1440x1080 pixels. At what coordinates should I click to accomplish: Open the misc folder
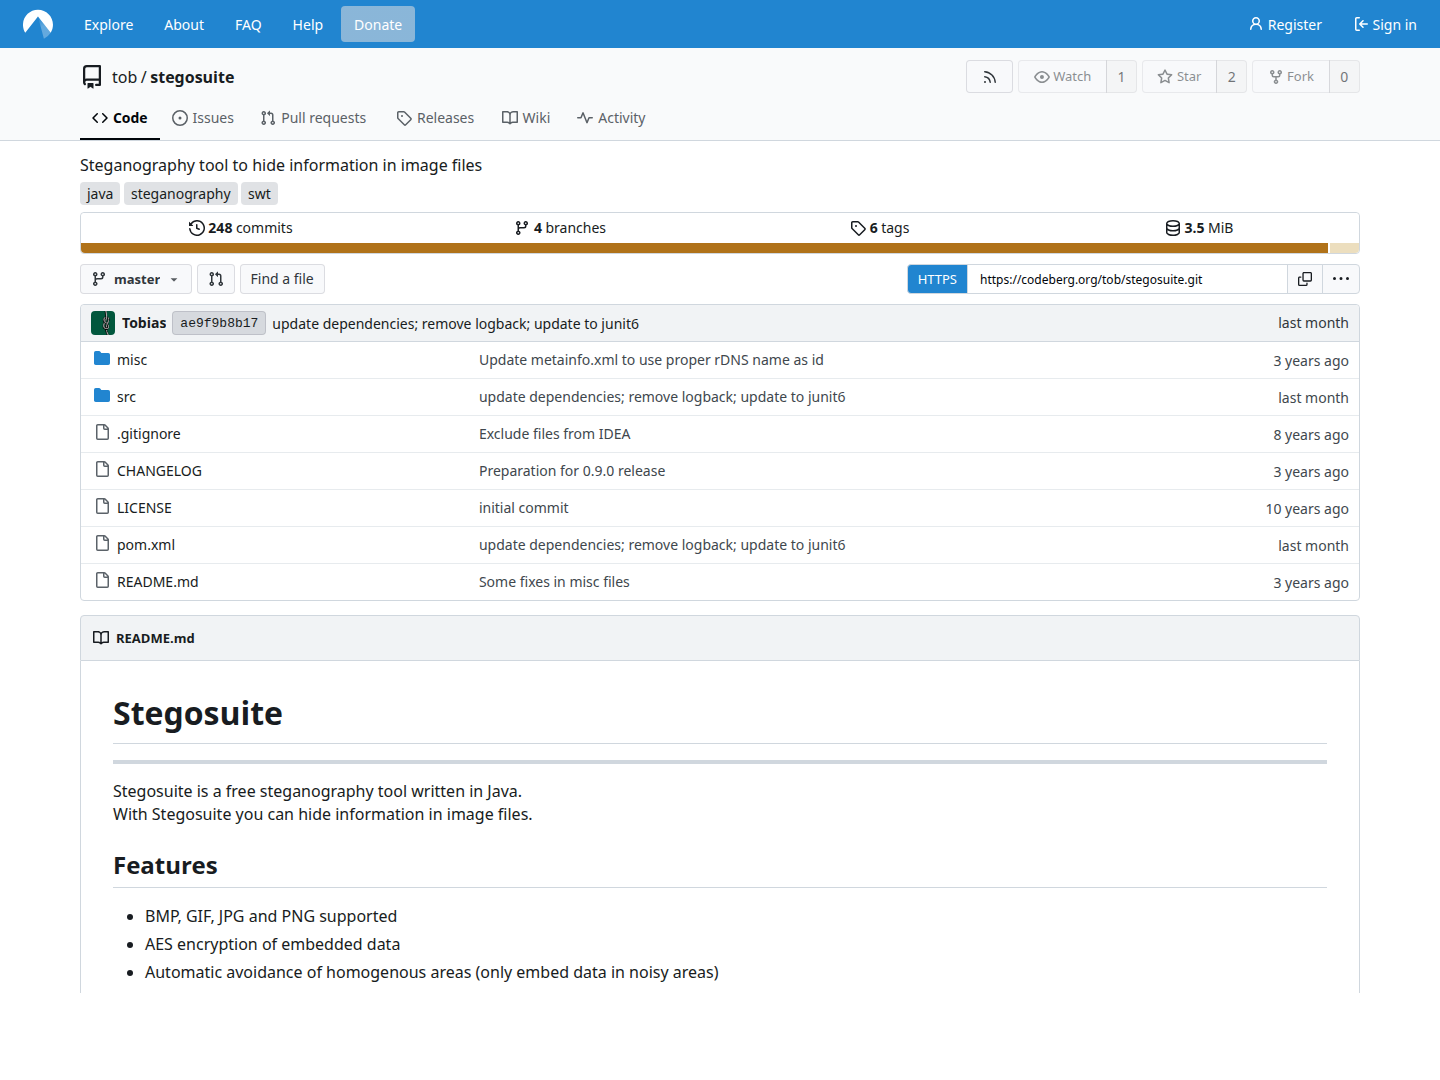tap(132, 360)
